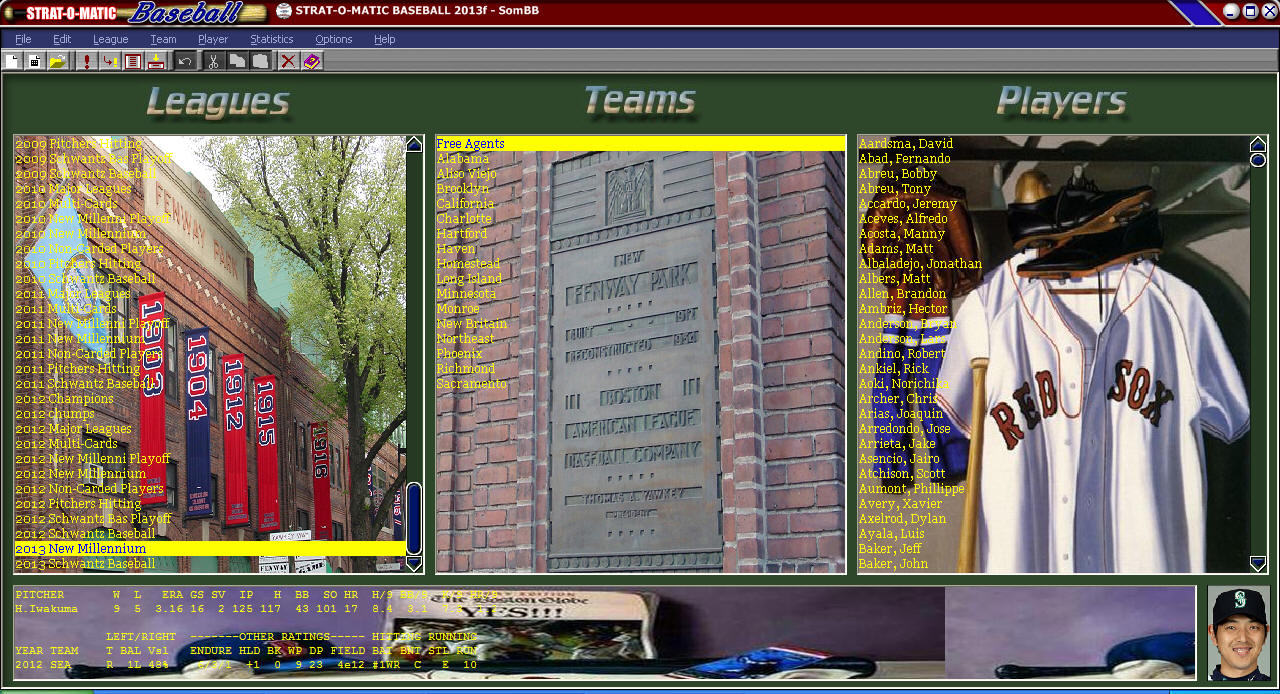Click the document-with-grid toolbar icon

tap(34, 61)
